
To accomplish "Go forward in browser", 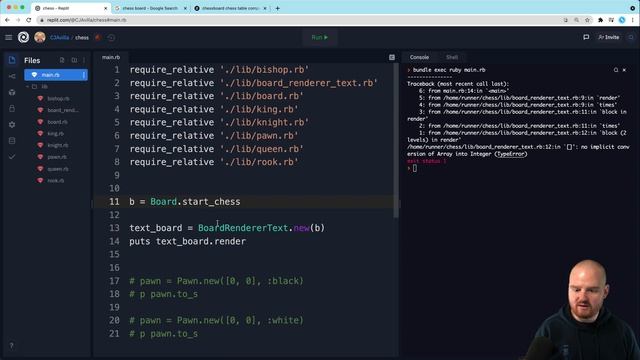I will tap(18, 20).
